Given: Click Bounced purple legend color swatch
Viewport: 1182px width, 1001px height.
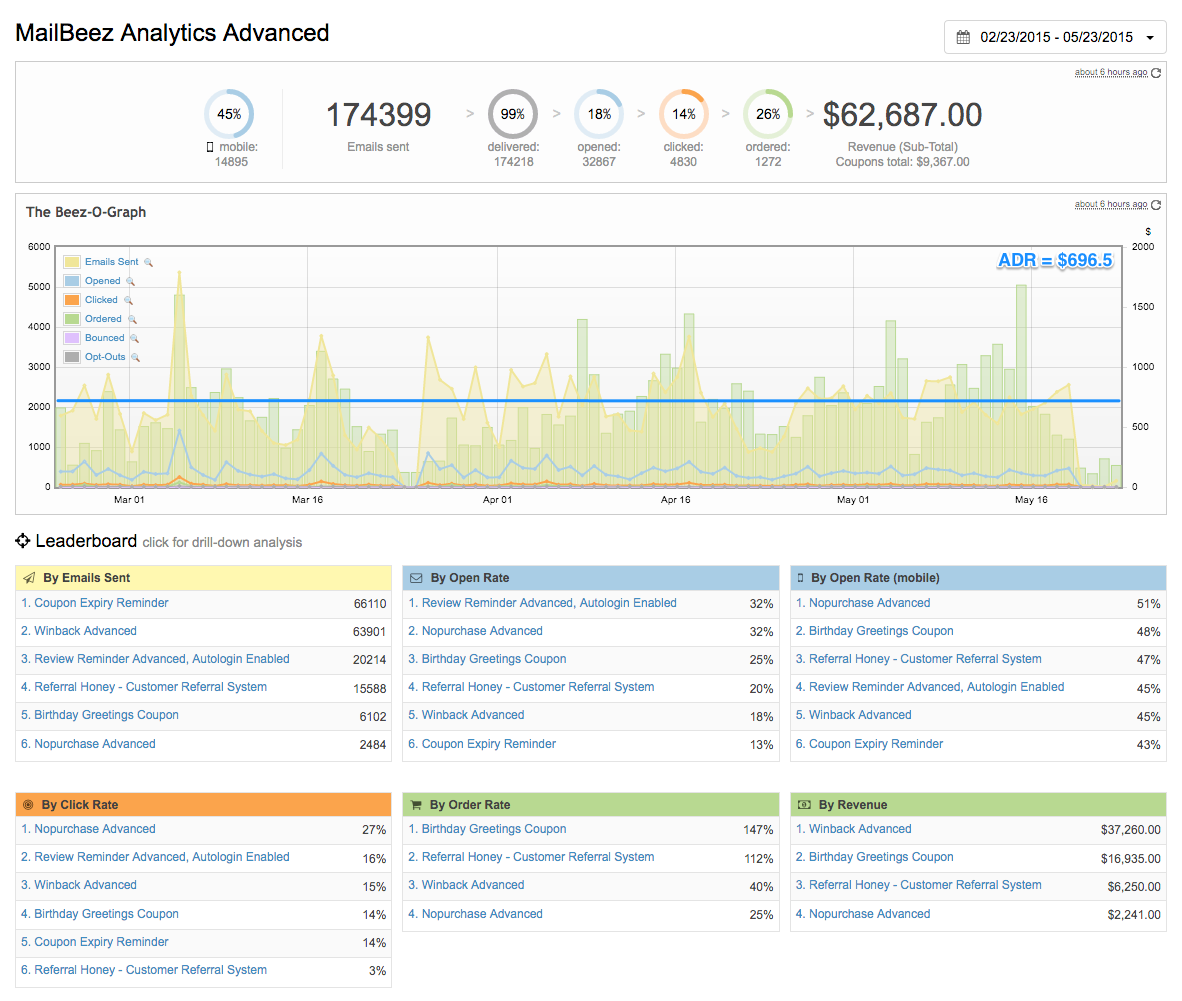Looking at the screenshot, I should pos(72,338).
